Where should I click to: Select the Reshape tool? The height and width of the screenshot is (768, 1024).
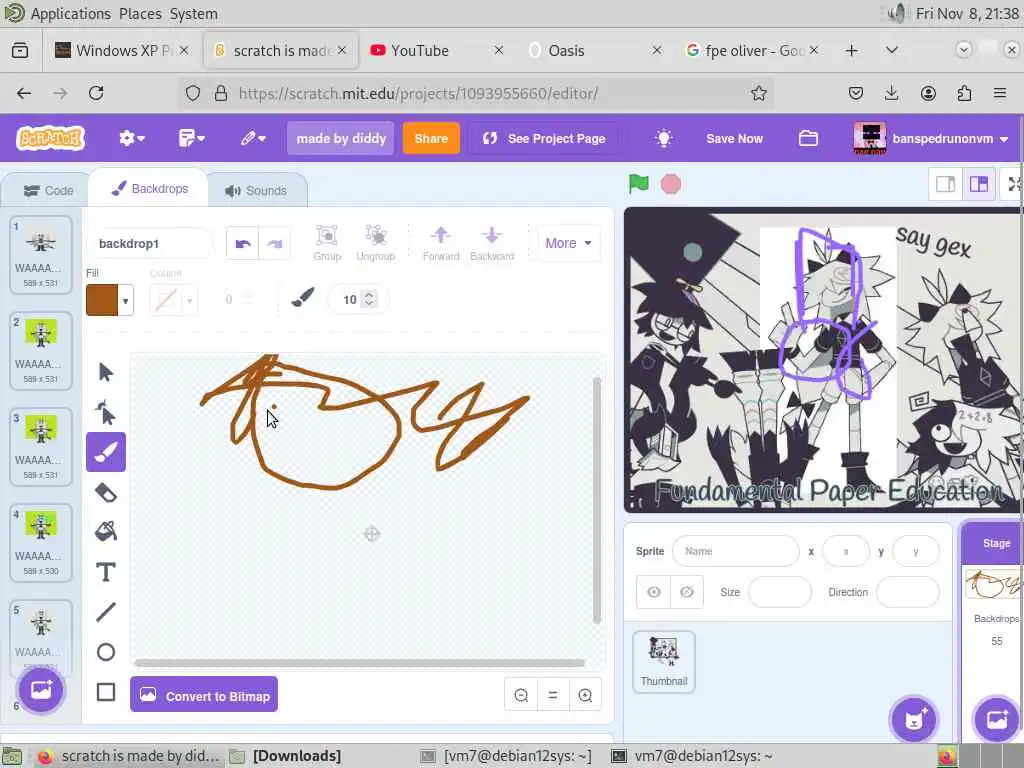[x=106, y=413]
